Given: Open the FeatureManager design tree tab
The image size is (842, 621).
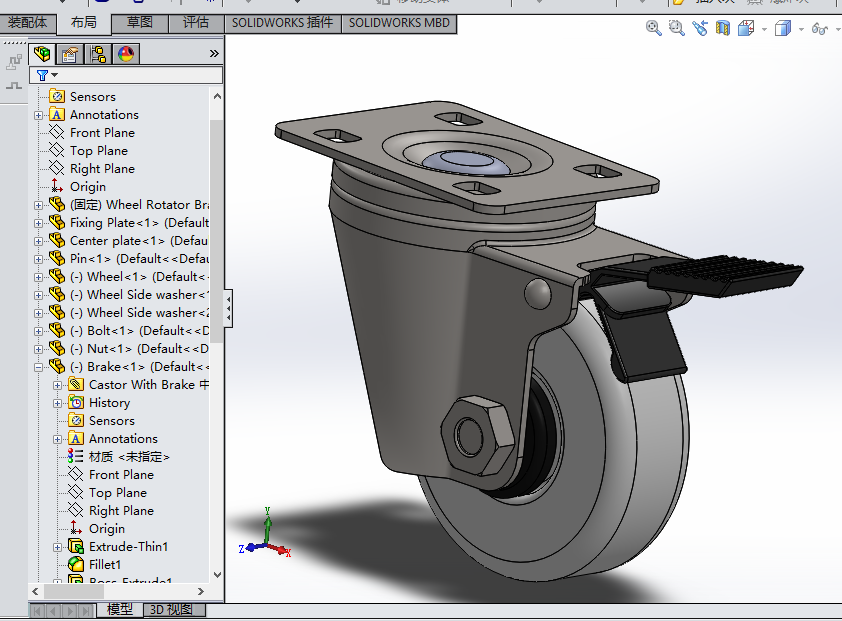Looking at the screenshot, I should [x=42, y=54].
